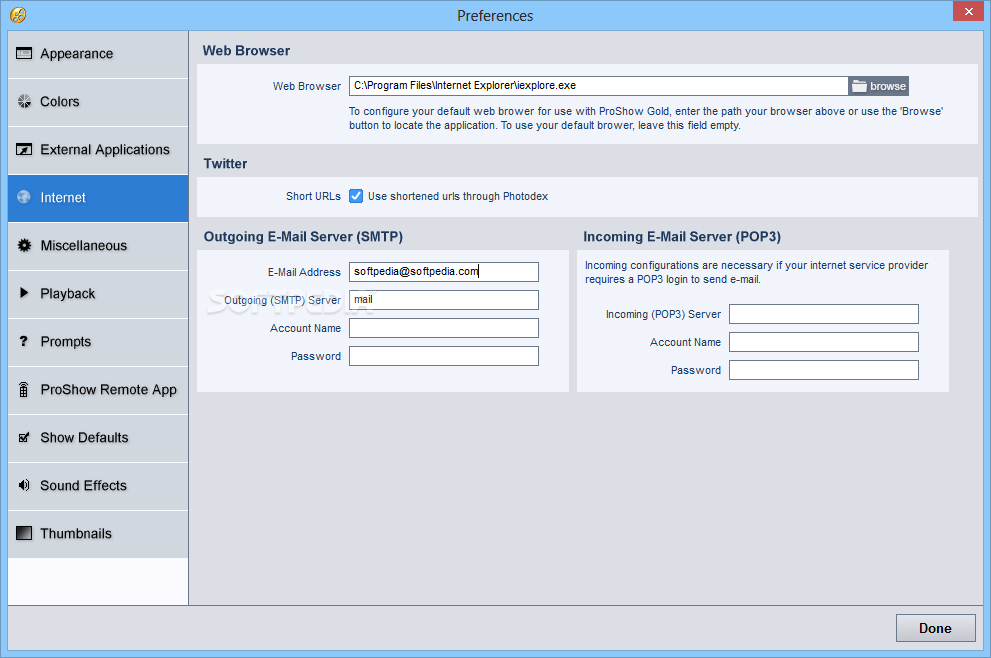Select the External Applications section

pos(98,150)
